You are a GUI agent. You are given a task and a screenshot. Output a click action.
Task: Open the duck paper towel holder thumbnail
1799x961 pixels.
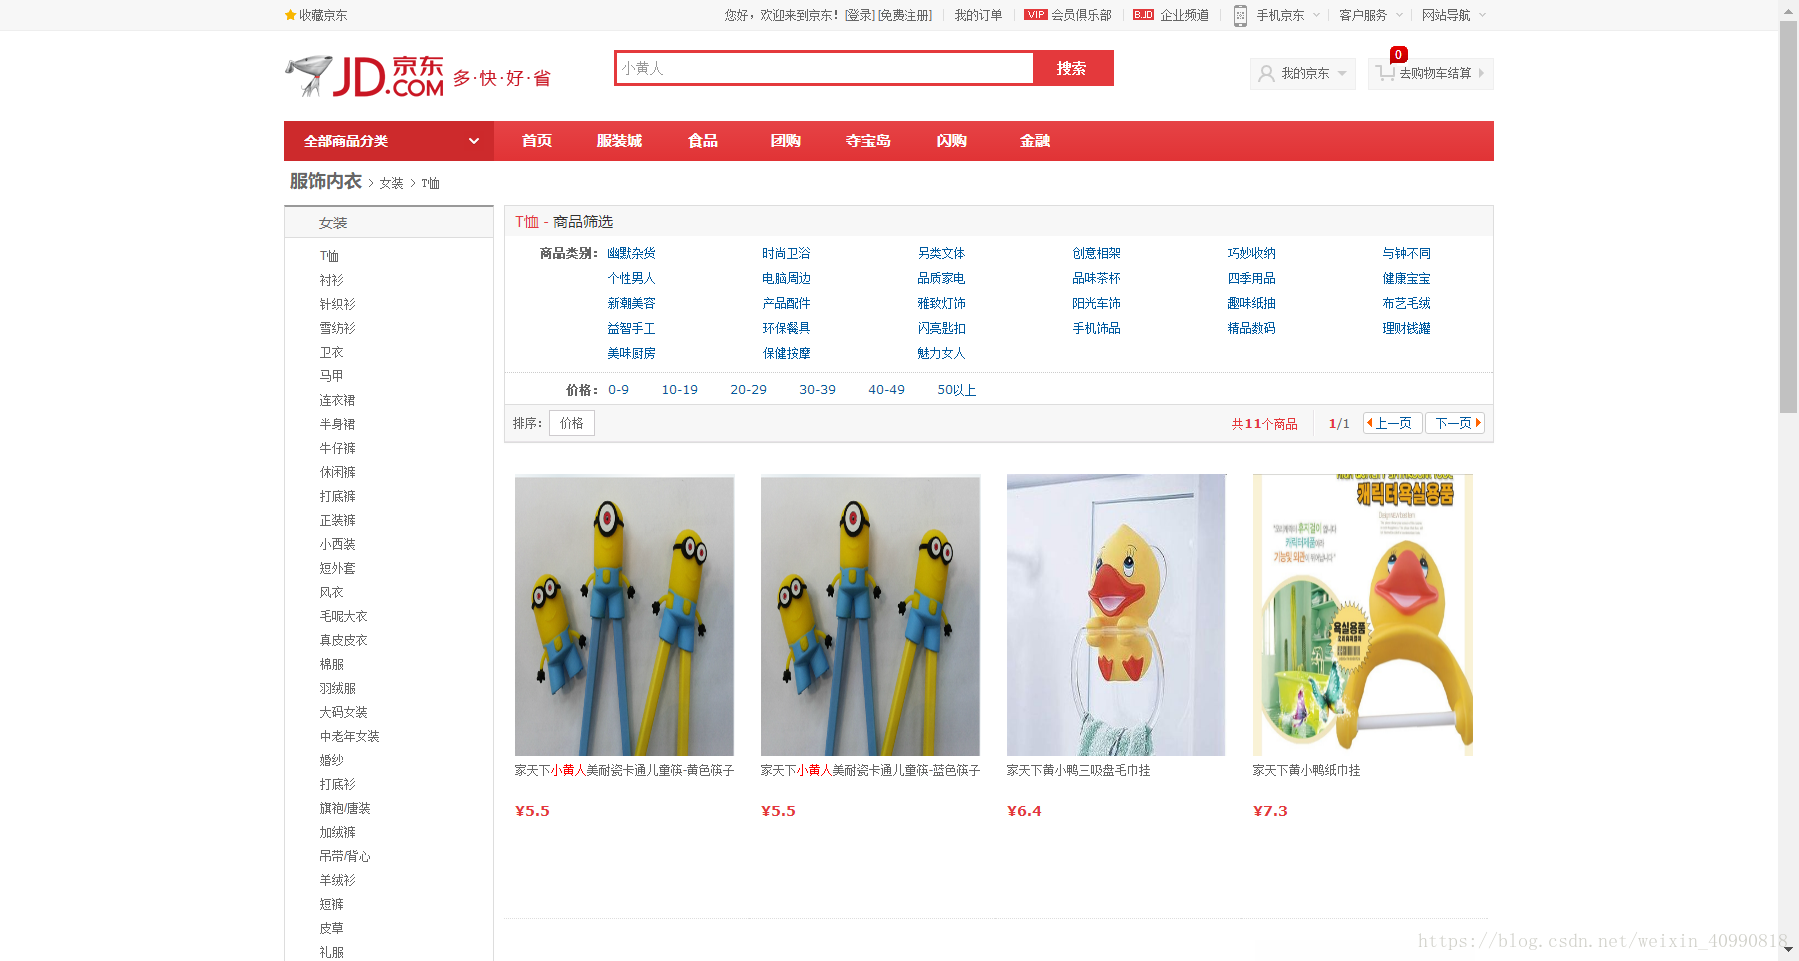click(x=1362, y=615)
